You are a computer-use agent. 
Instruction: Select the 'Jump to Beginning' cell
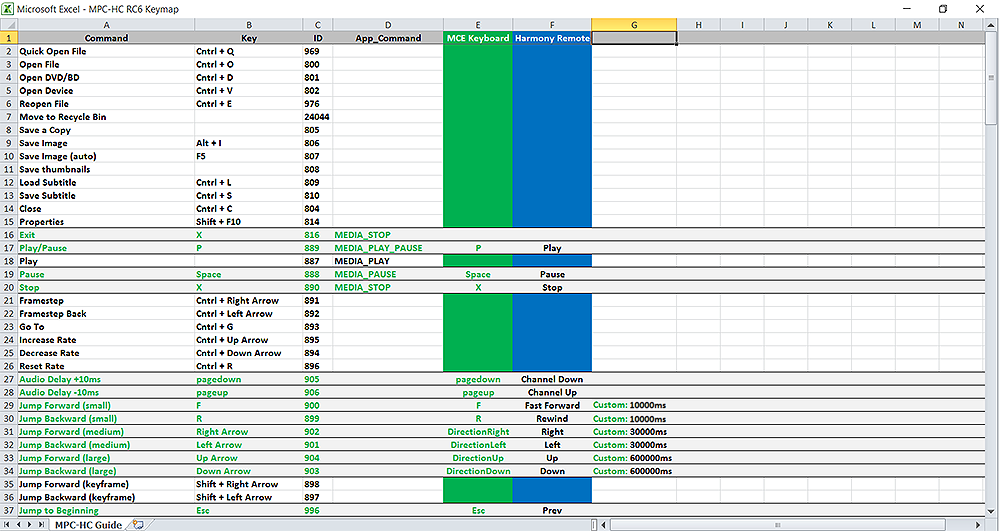coord(106,511)
